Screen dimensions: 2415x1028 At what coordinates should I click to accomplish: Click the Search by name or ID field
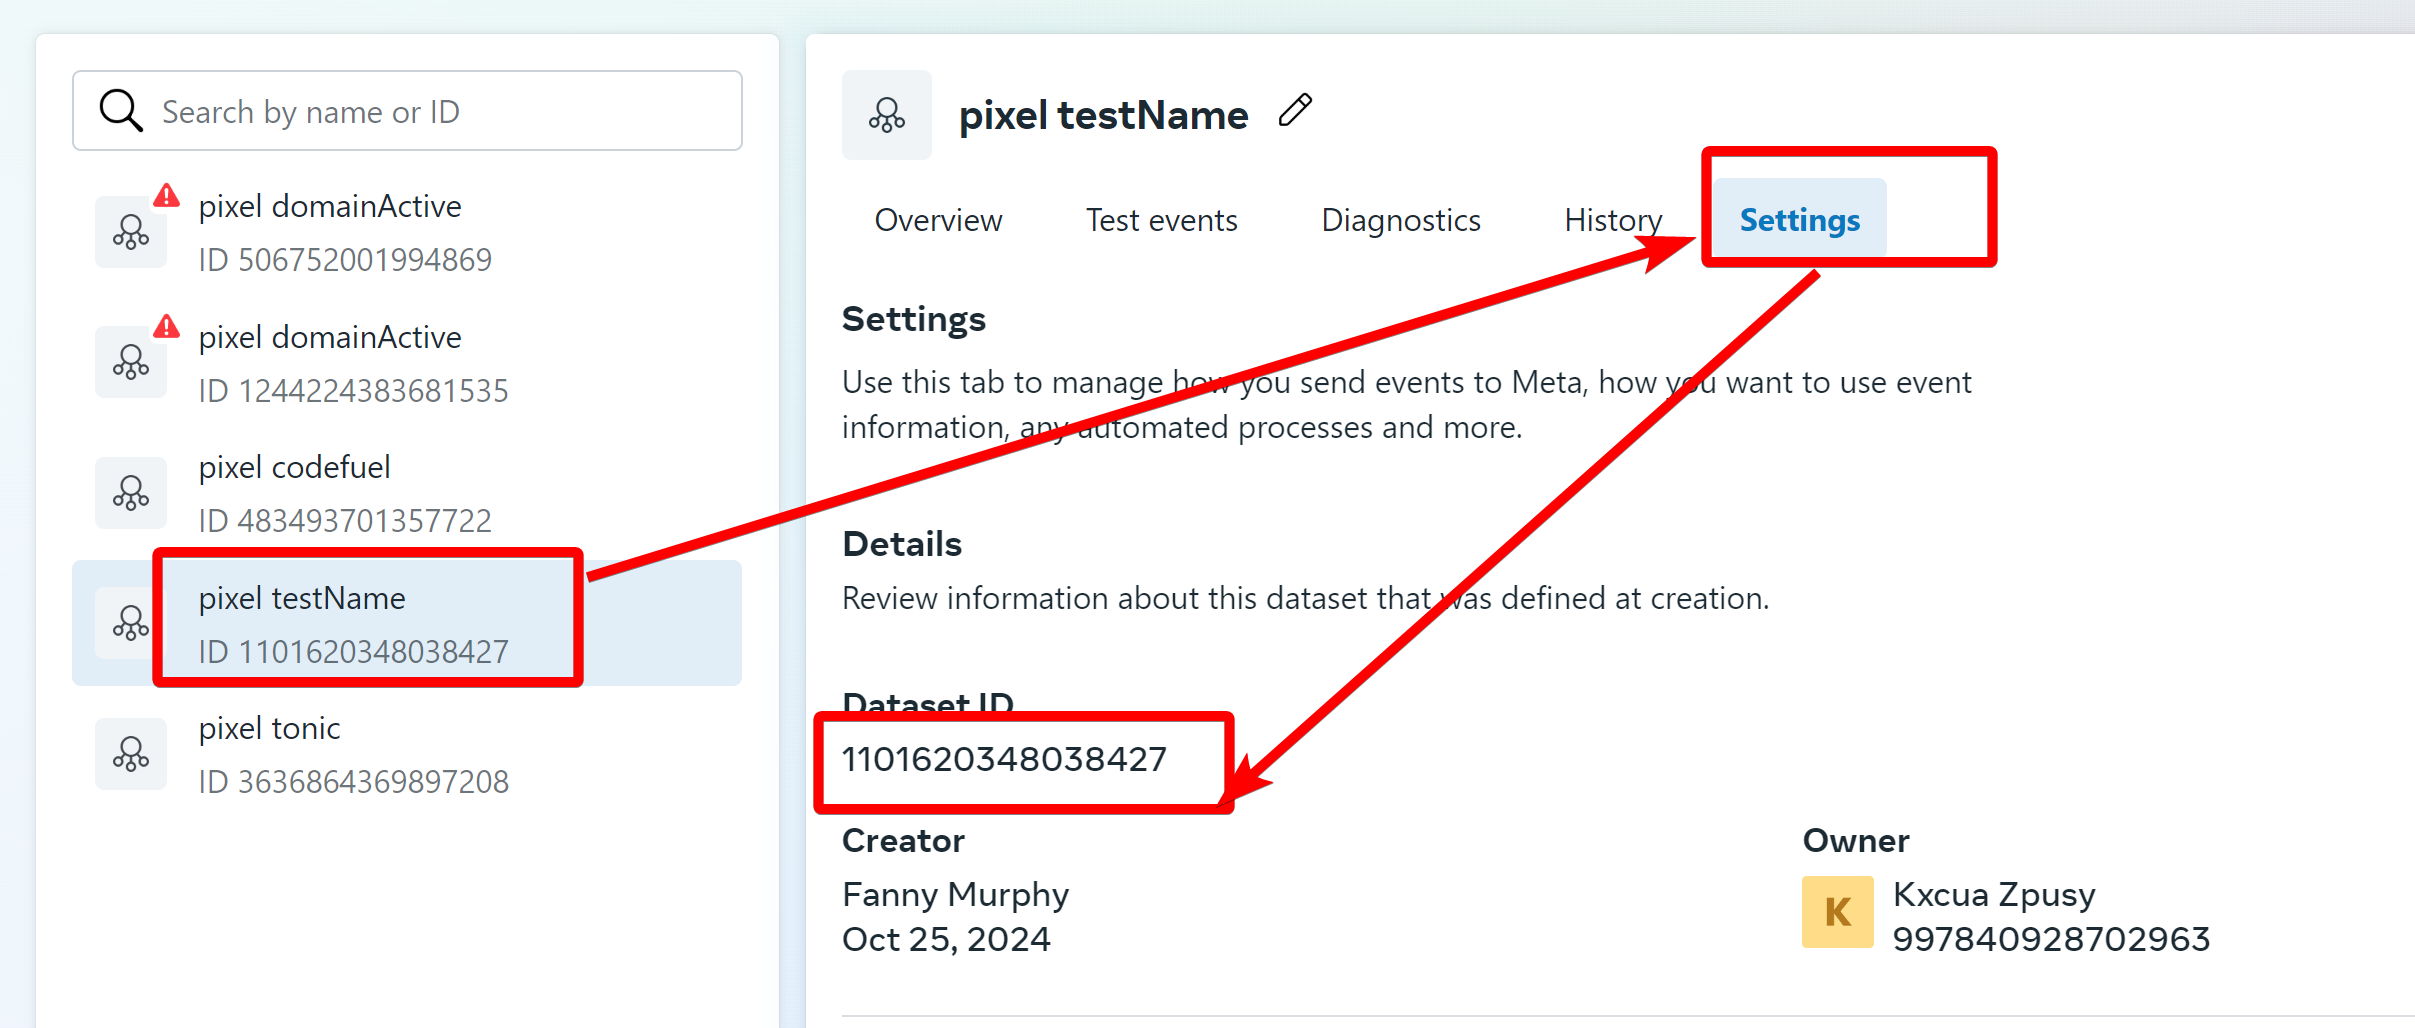[407, 111]
